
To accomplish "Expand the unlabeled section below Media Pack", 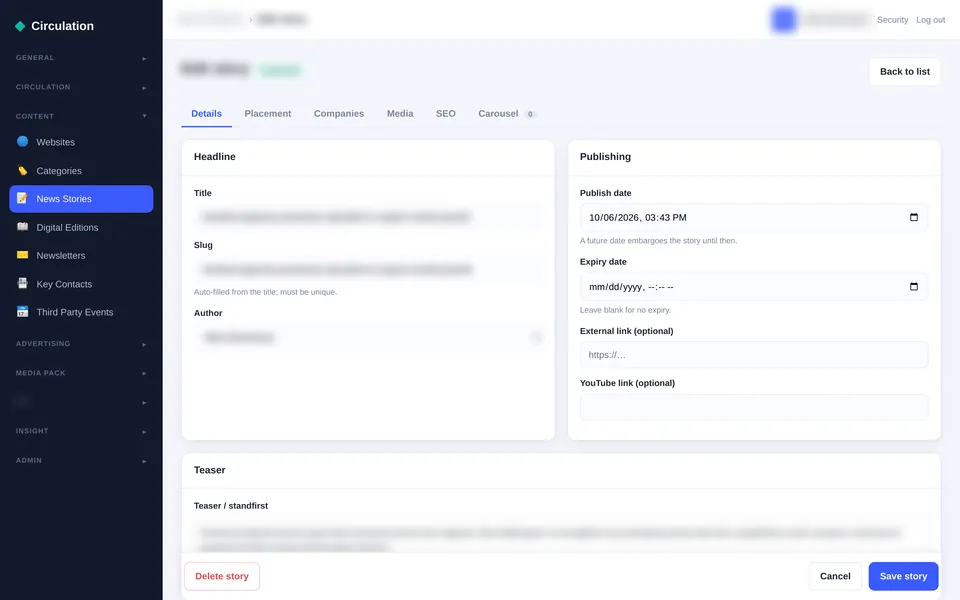I will 81,402.
